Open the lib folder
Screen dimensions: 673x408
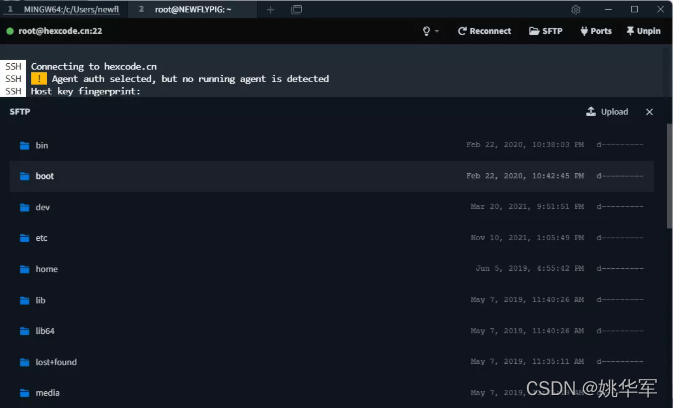(x=331, y=300)
